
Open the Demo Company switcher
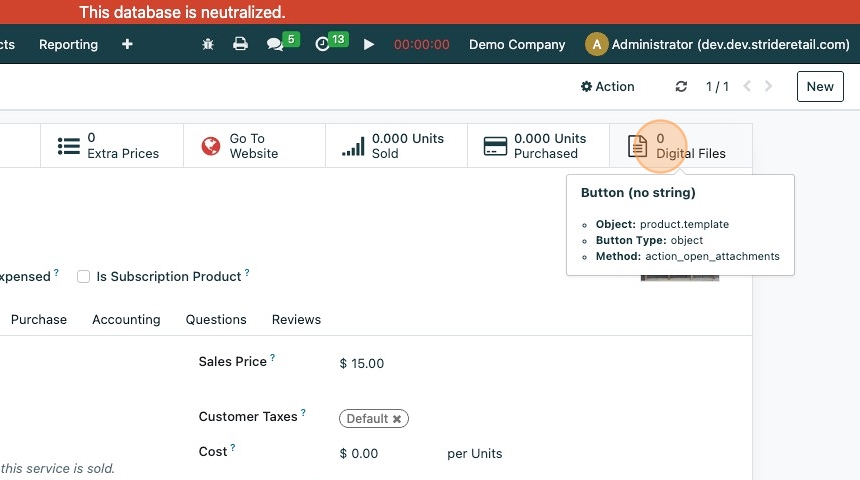(517, 45)
